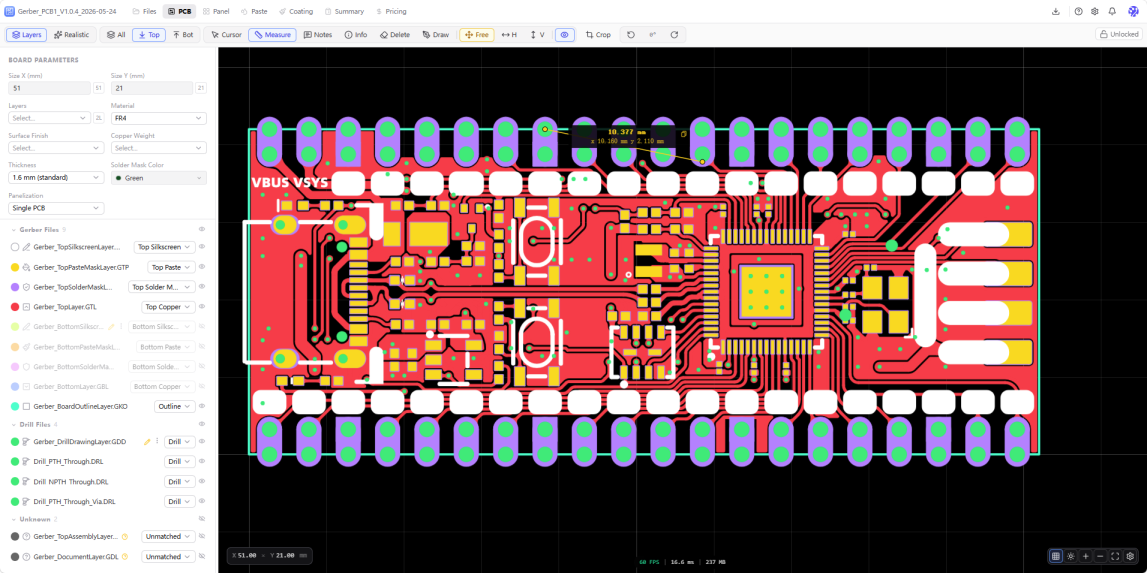Show Gerber_BottomLayer.GBL layer
Viewport: 1147px width, 573px height.
202,386
